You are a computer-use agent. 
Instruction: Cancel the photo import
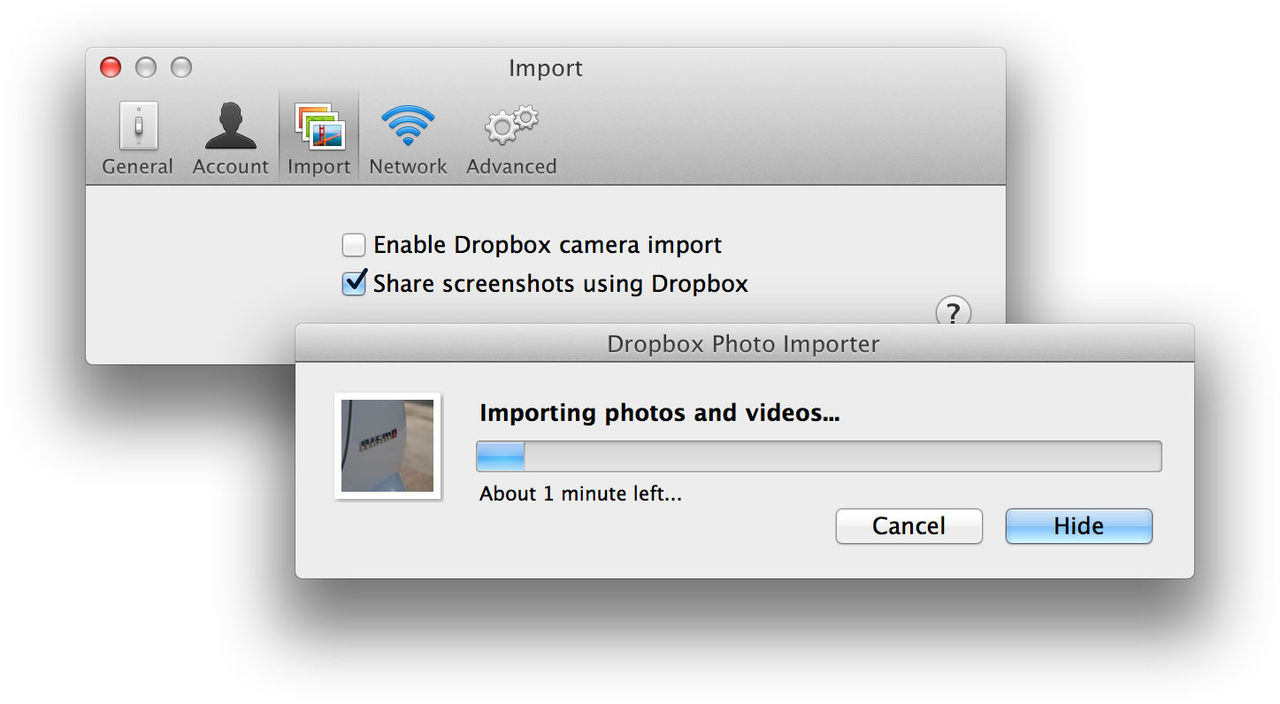908,526
